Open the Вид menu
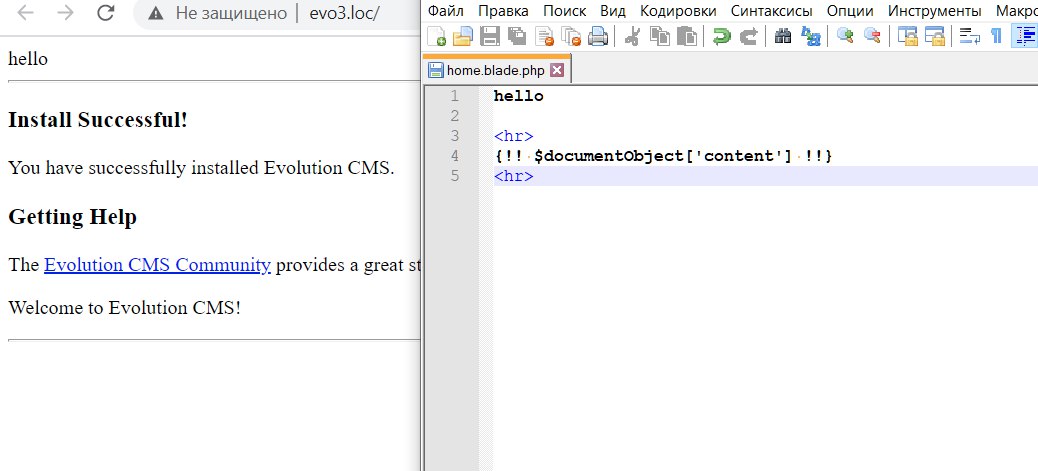This screenshot has height=471, width=1038. pos(613,11)
